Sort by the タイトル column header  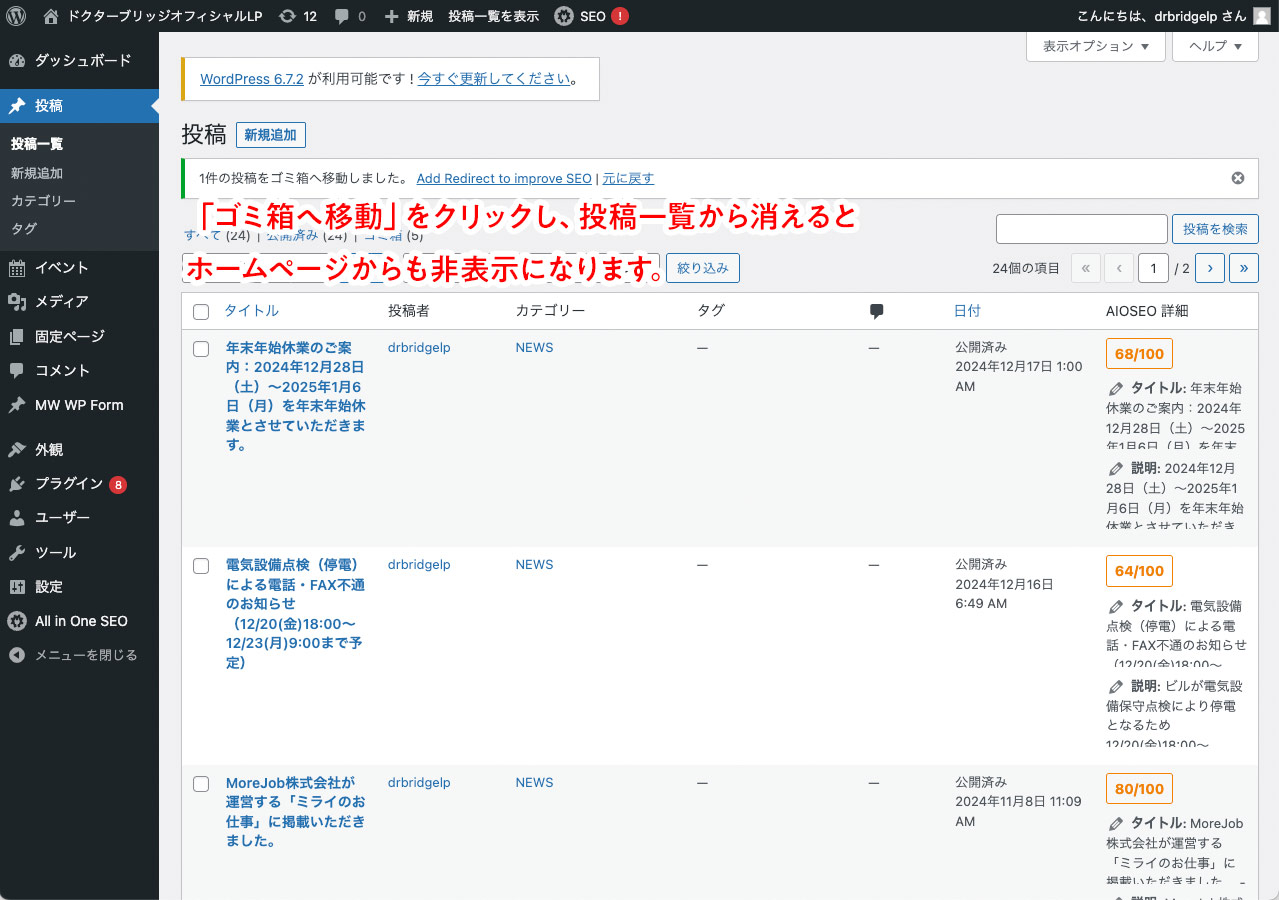pyautogui.click(x=252, y=311)
